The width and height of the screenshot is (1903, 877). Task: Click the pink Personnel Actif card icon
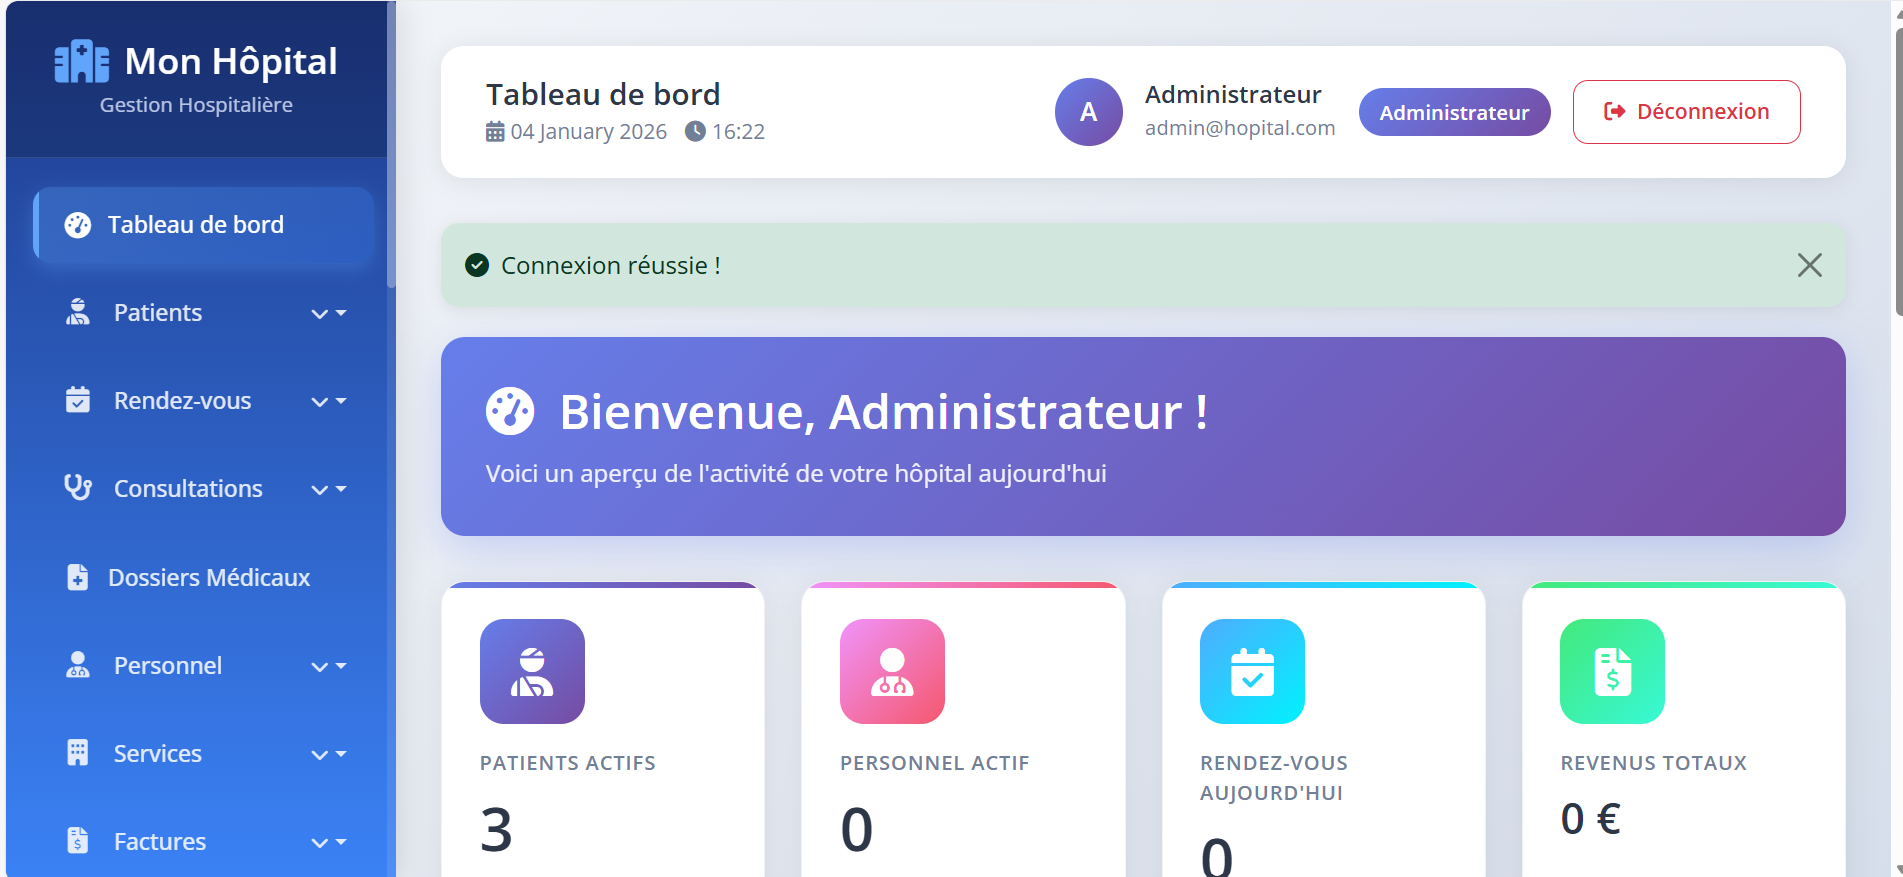click(x=892, y=671)
